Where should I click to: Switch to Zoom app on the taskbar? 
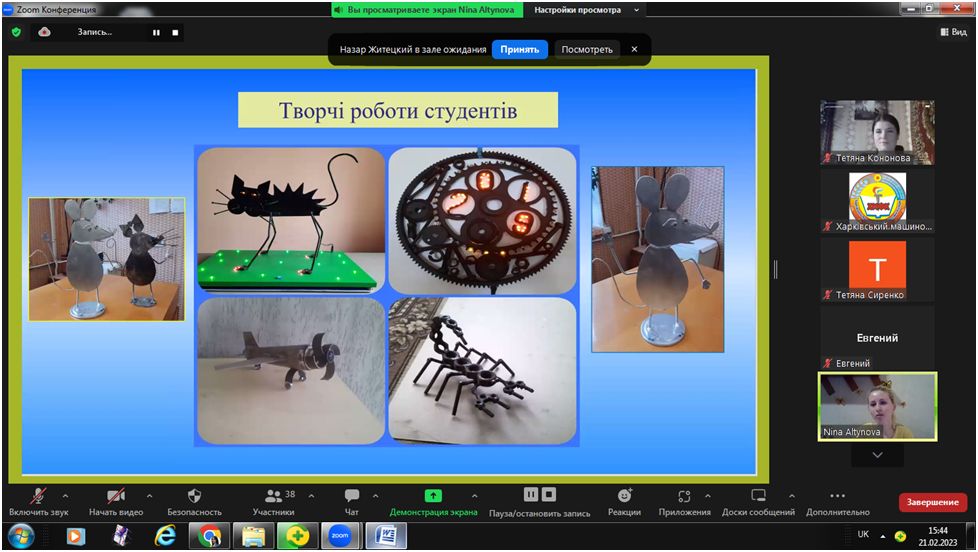pyautogui.click(x=340, y=536)
